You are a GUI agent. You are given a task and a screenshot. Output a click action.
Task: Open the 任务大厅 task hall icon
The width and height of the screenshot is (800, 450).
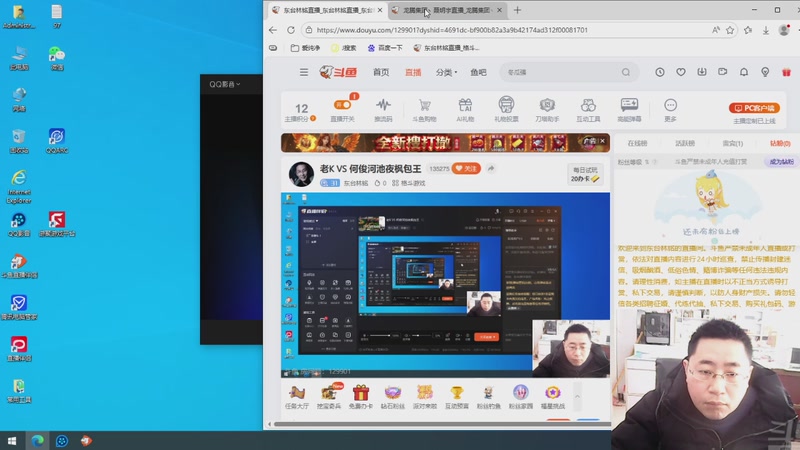tap(296, 397)
